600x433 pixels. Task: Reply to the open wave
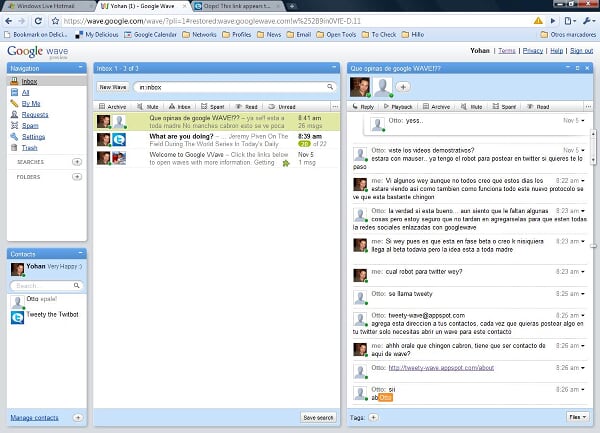click(363, 107)
